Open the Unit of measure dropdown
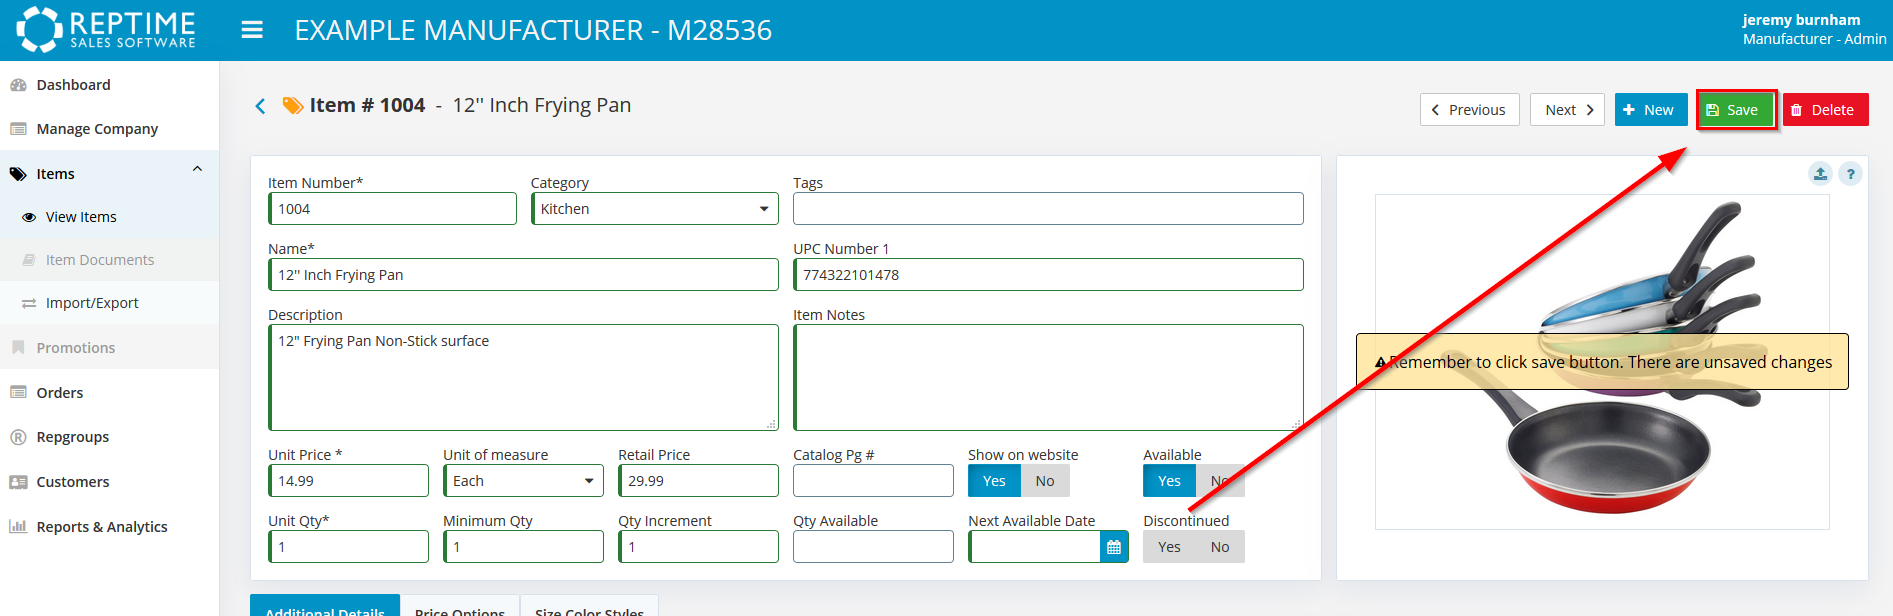Viewport: 1893px width, 616px height. 524,481
